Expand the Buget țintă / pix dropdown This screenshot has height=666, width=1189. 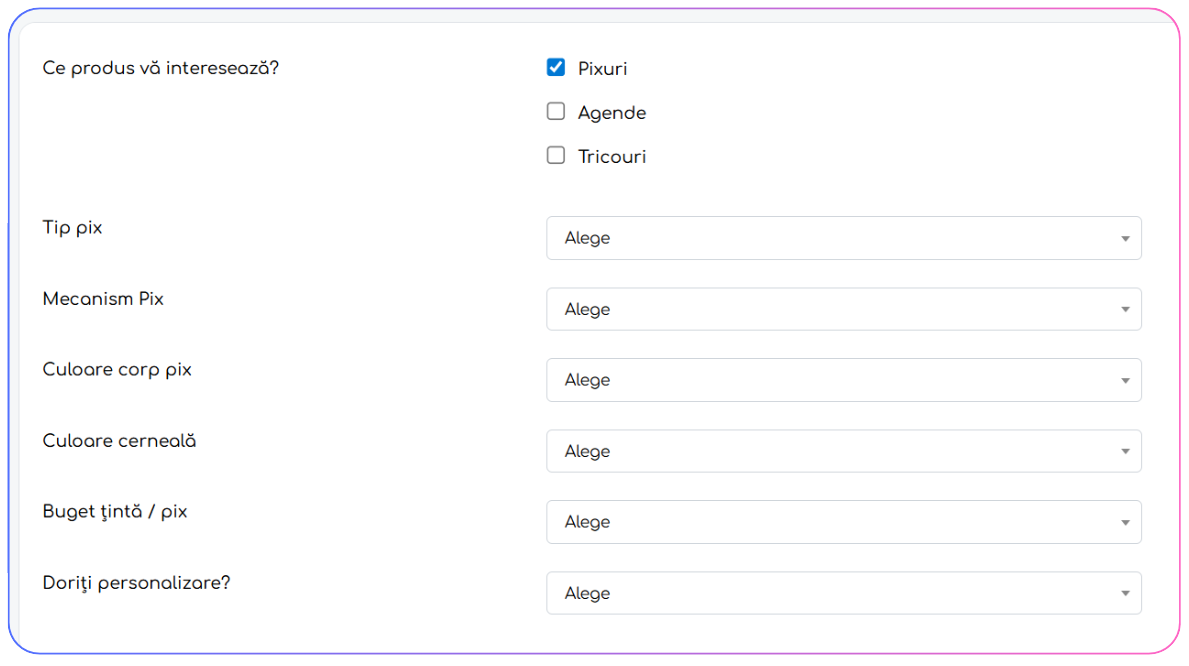(843, 523)
